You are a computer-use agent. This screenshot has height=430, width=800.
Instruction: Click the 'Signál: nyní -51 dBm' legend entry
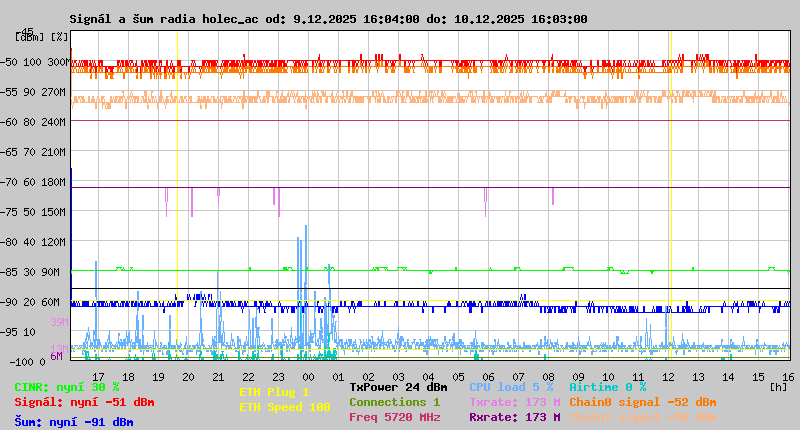(84, 402)
